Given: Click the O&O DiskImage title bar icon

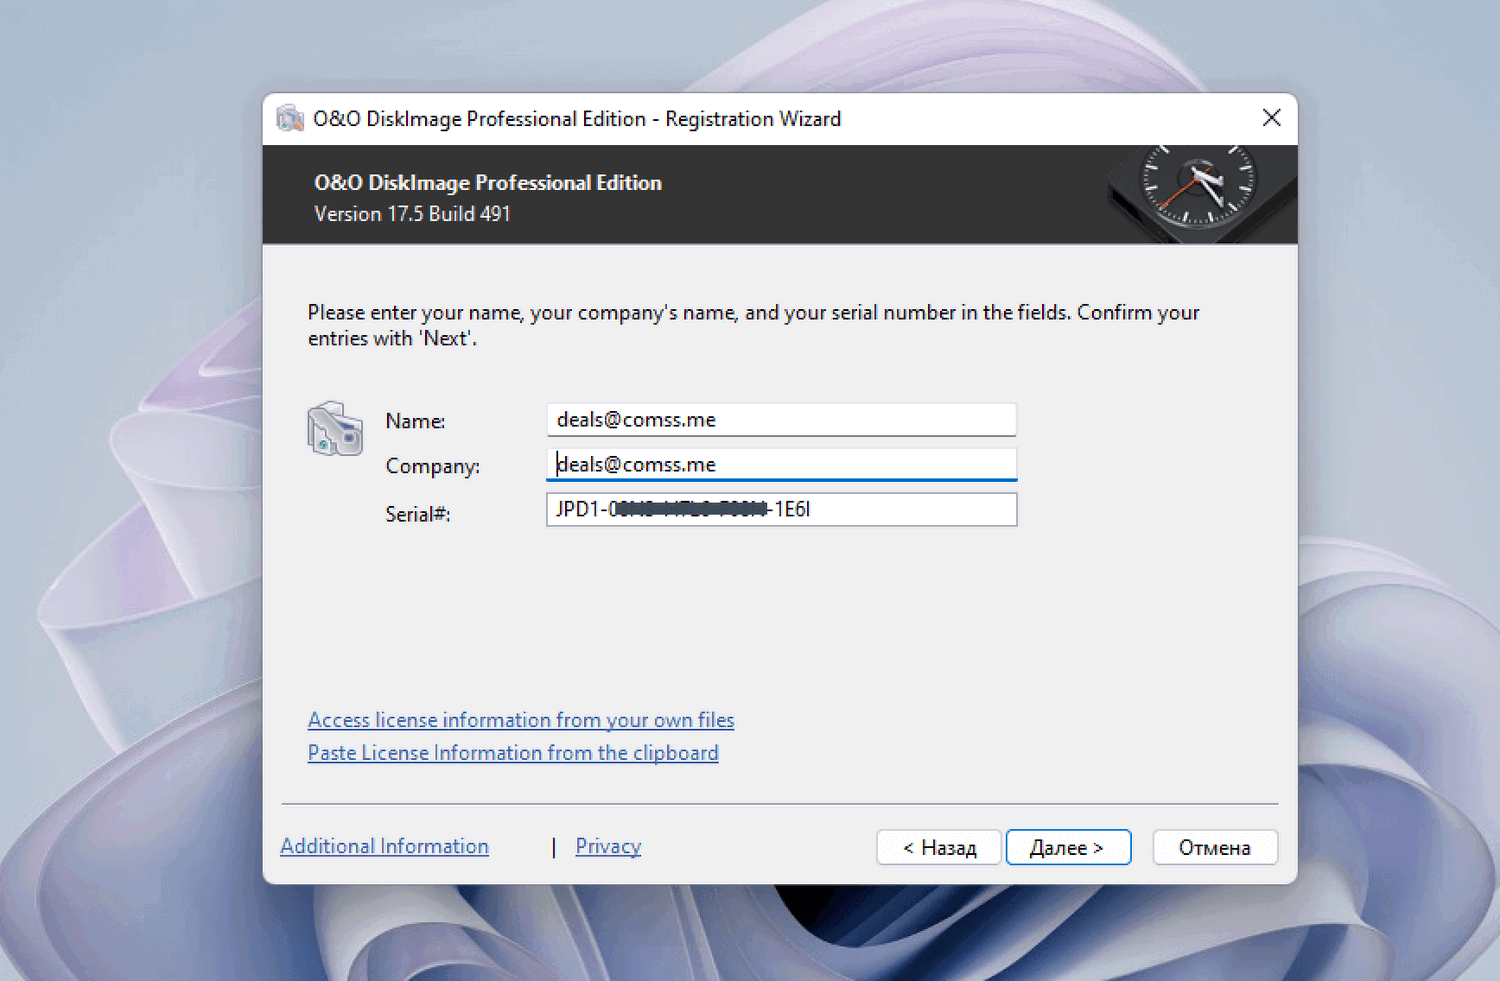Looking at the screenshot, I should [x=290, y=119].
